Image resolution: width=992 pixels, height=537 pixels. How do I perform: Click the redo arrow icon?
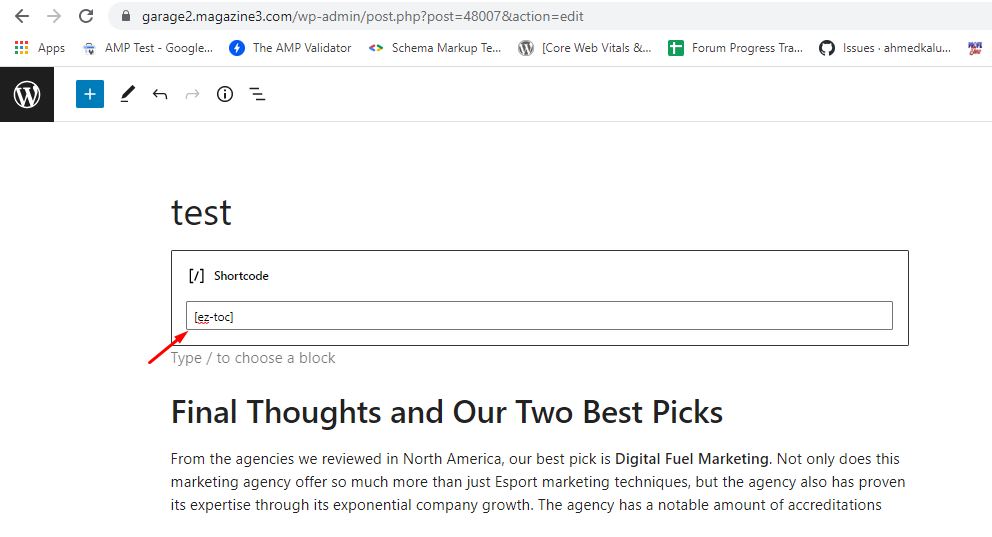192,94
